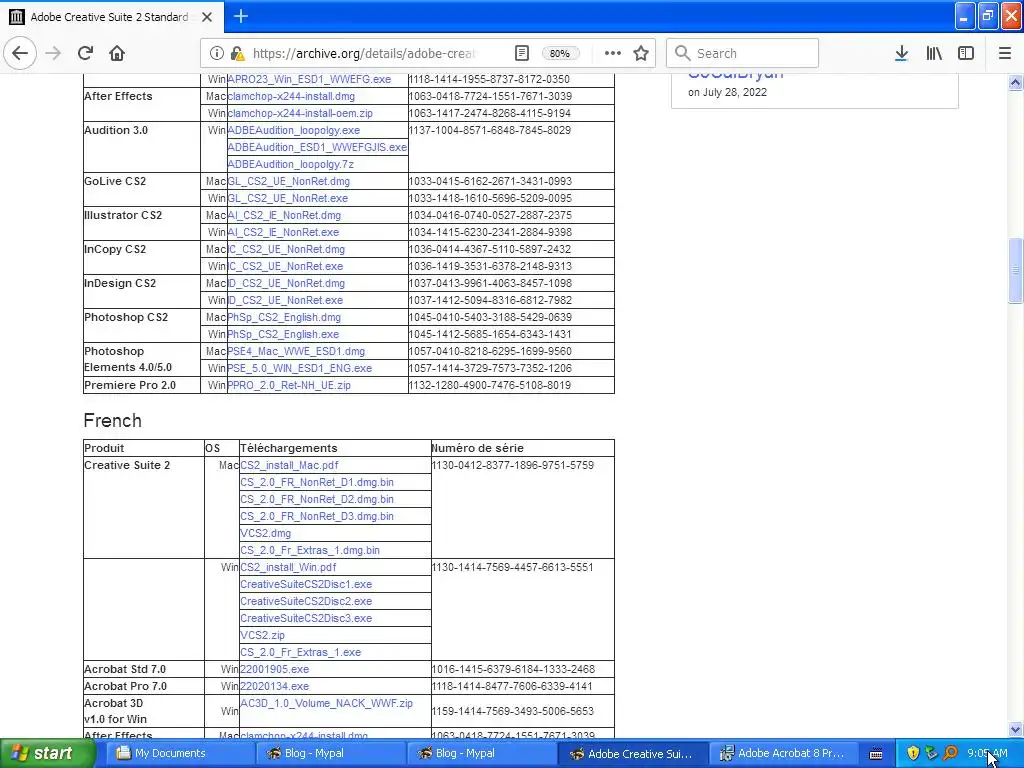Go back using the browser back arrow
The image size is (1024, 768).
click(20, 53)
